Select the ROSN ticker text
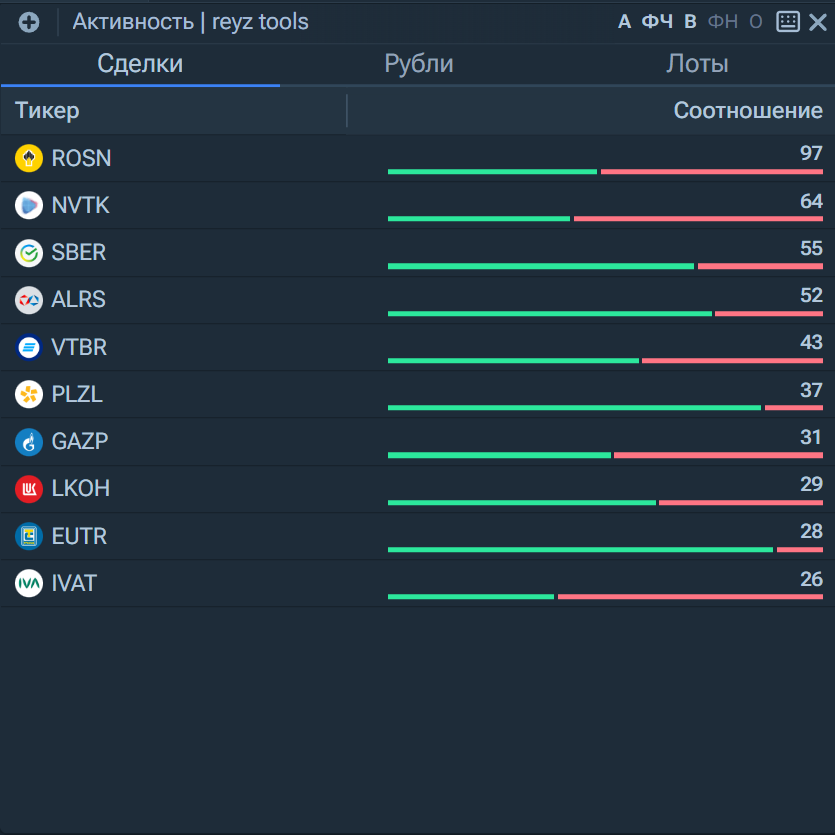The height and width of the screenshot is (835, 835). pyautogui.click(x=81, y=158)
